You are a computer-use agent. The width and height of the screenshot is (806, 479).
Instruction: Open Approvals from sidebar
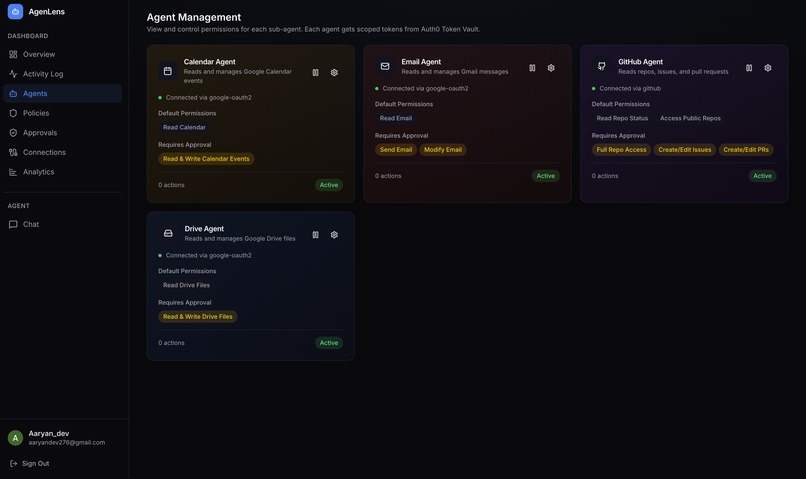(62, 133)
